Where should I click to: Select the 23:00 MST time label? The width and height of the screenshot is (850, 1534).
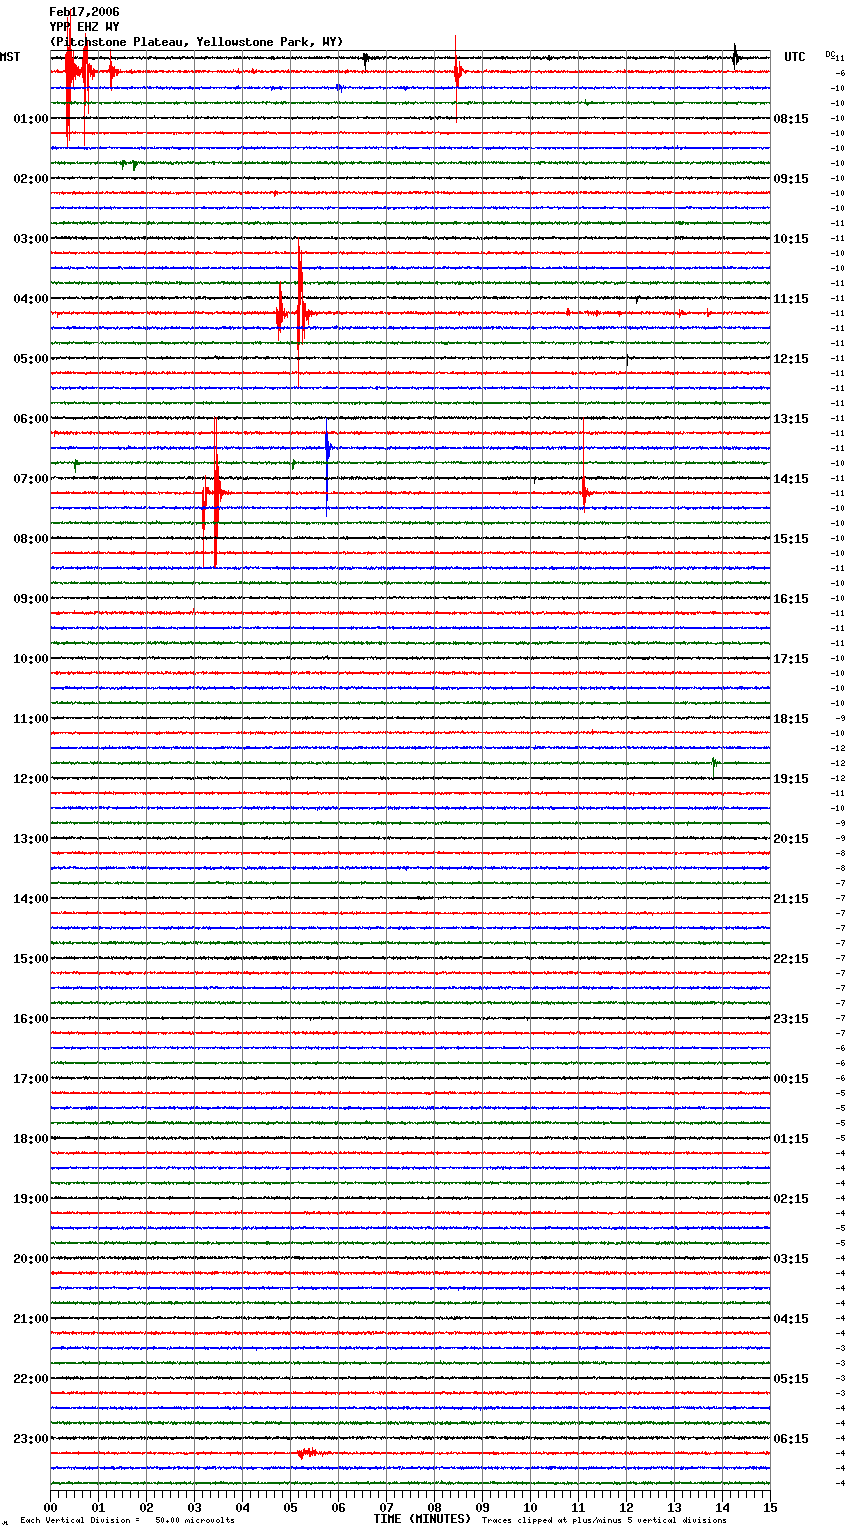coord(30,1439)
